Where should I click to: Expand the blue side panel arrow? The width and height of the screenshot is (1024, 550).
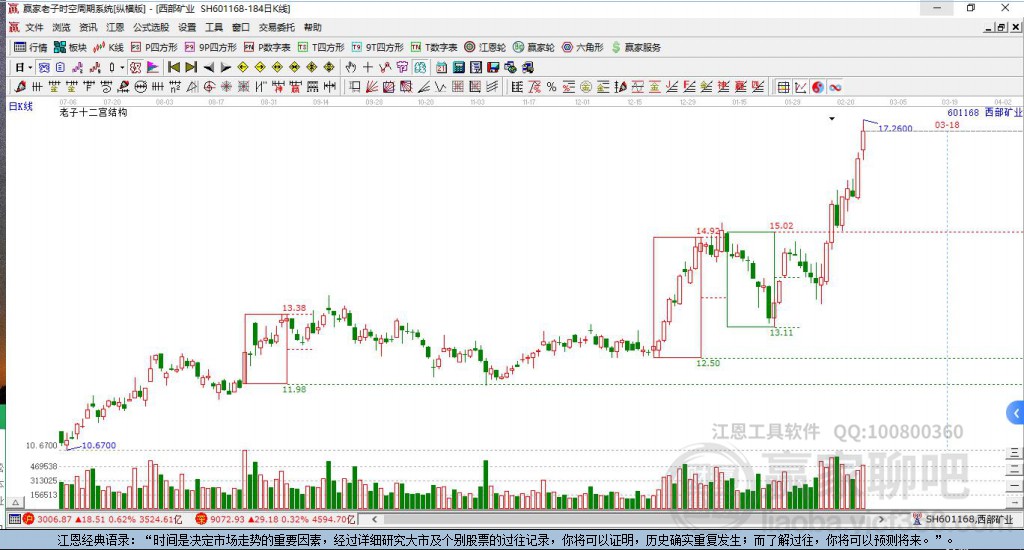[1016, 413]
